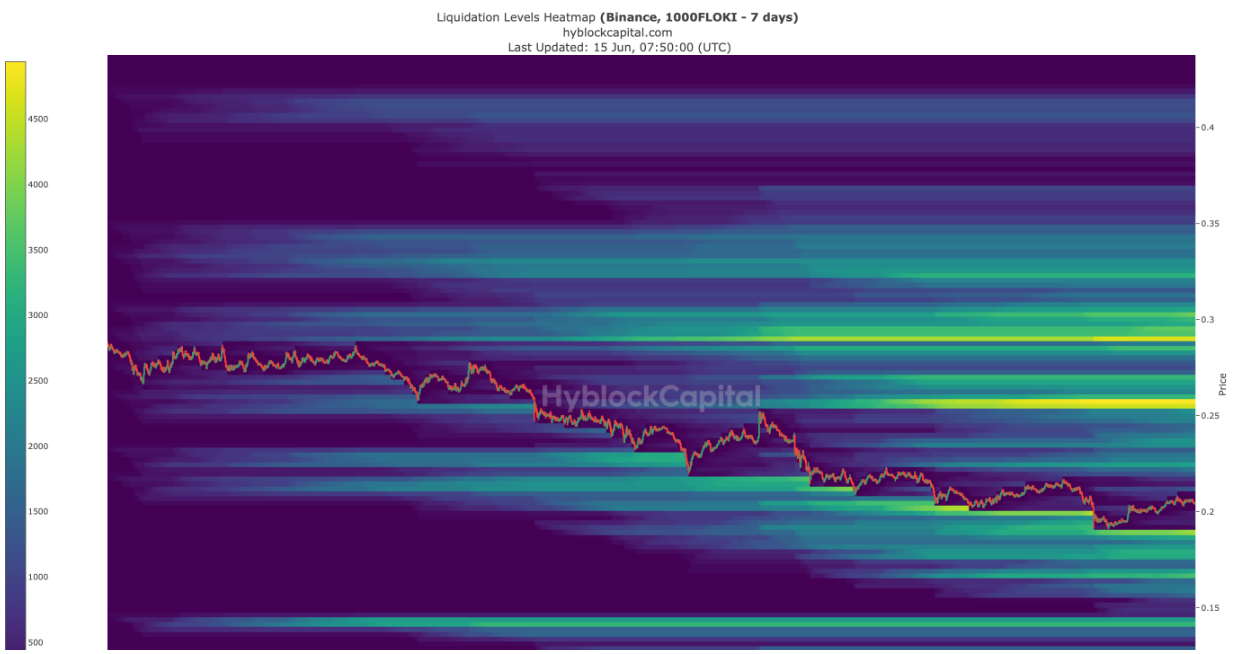Click the 3000 label on the color scale
Image resolution: width=1240 pixels, height=654 pixels.
click(x=38, y=315)
